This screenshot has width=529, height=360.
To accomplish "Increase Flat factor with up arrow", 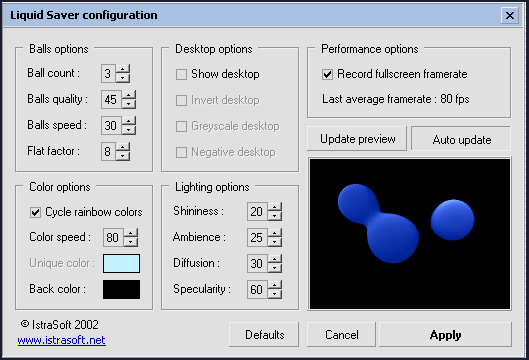I will [x=123, y=147].
